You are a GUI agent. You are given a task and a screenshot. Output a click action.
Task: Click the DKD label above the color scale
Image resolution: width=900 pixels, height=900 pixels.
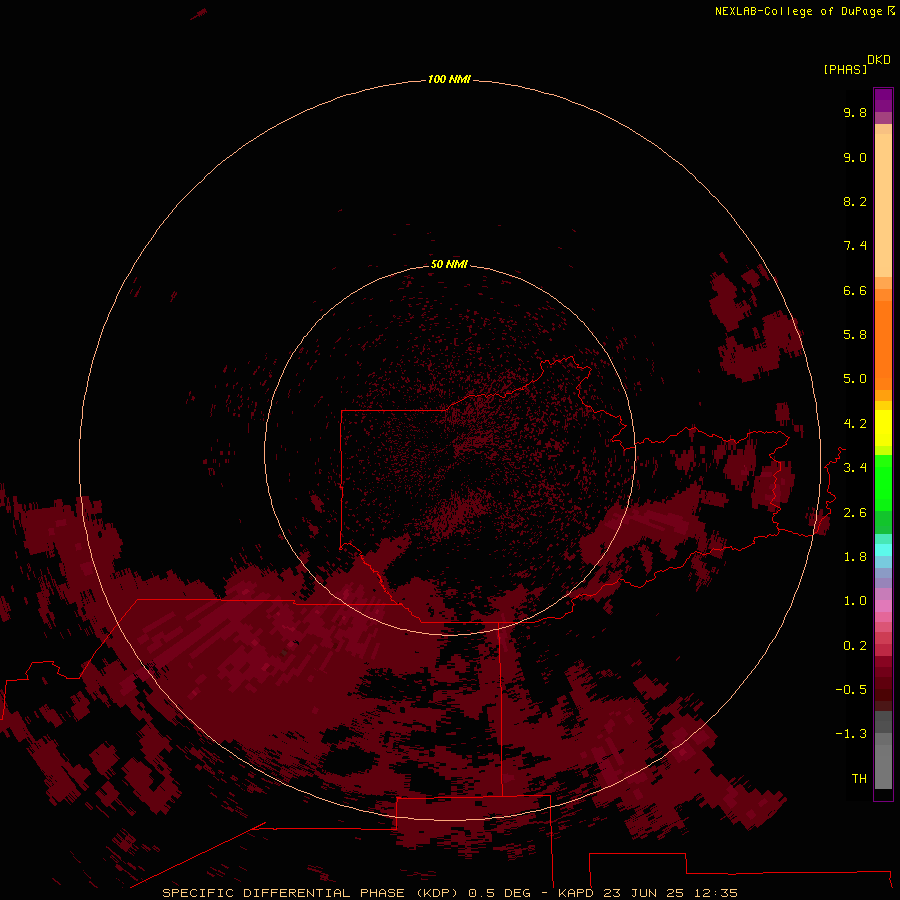[879, 60]
